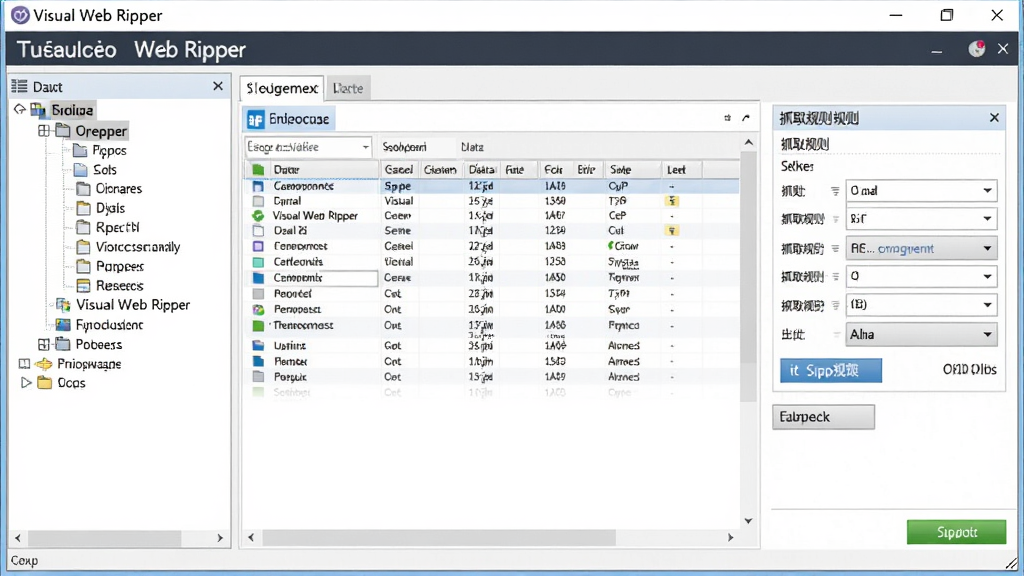Click the folder icon in Uatinz row

click(259, 345)
